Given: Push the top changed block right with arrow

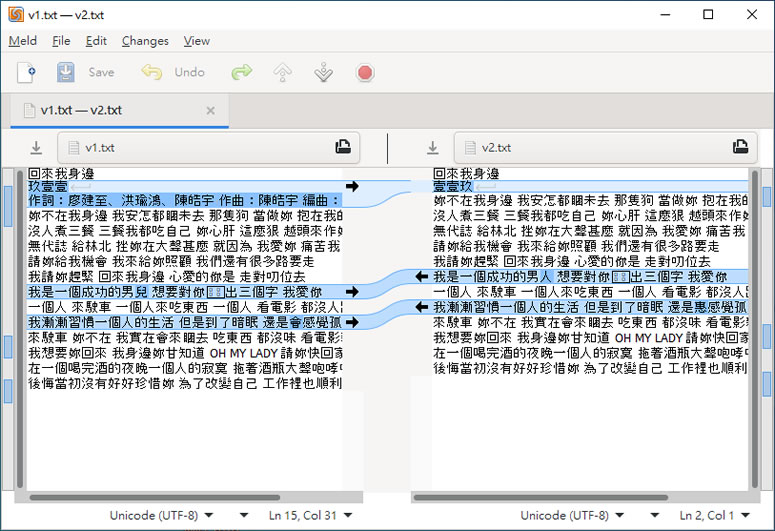Looking at the screenshot, I should click(351, 187).
